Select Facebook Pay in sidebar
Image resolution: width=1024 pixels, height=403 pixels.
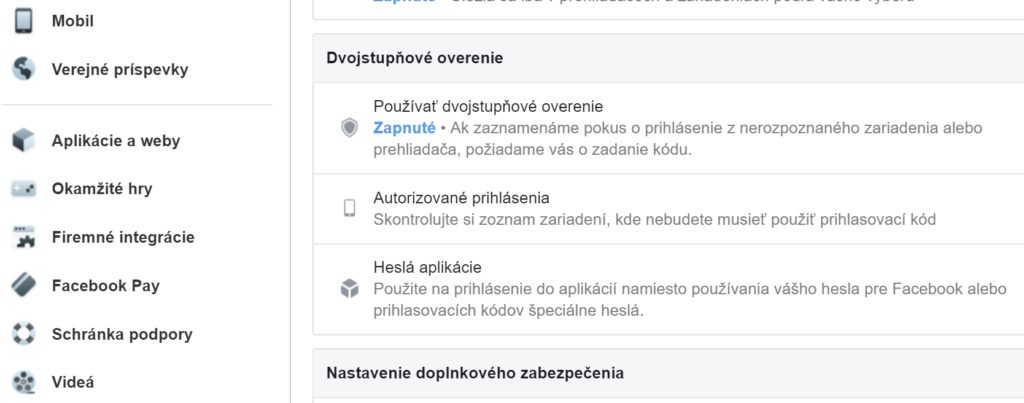105,286
